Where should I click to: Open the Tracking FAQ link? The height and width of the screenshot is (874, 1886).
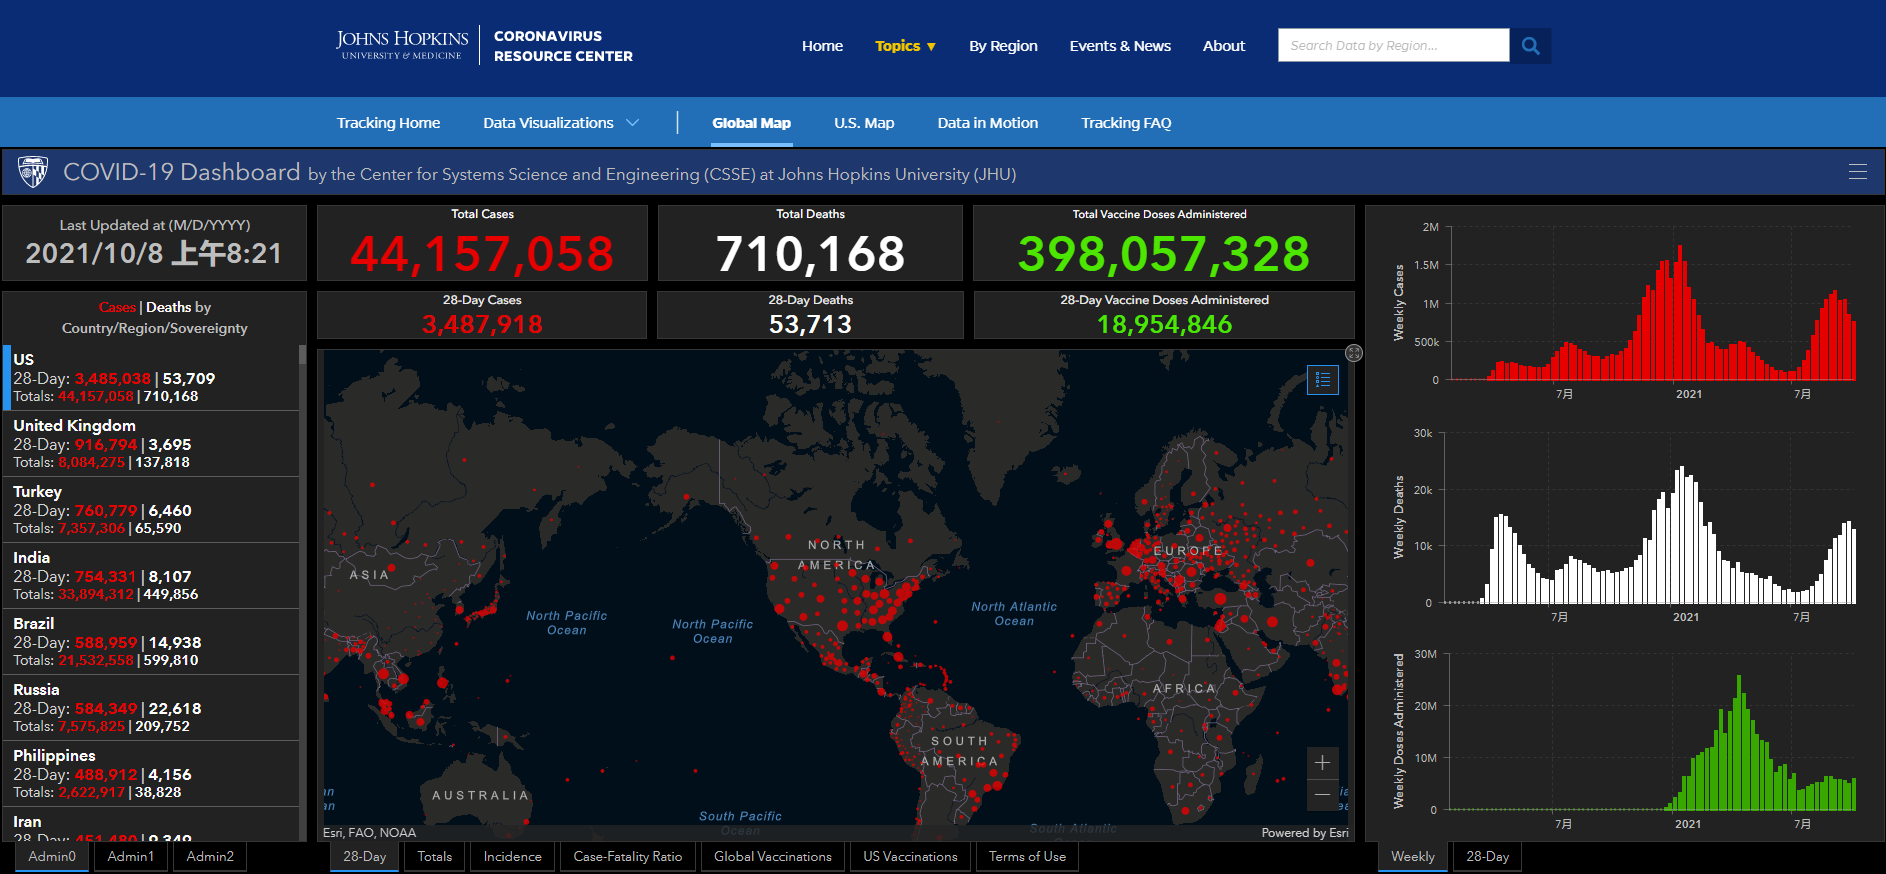pyautogui.click(x=1125, y=123)
